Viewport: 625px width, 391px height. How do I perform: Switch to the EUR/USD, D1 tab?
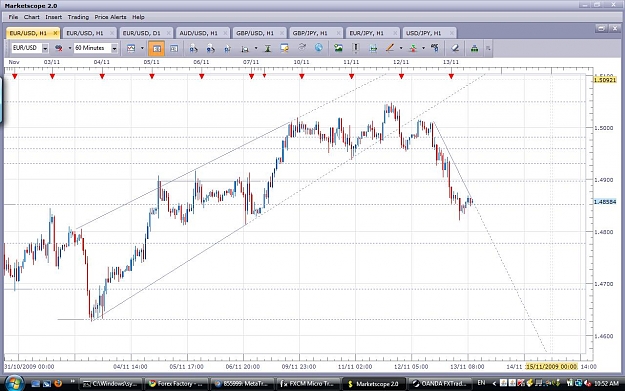[x=142, y=33]
